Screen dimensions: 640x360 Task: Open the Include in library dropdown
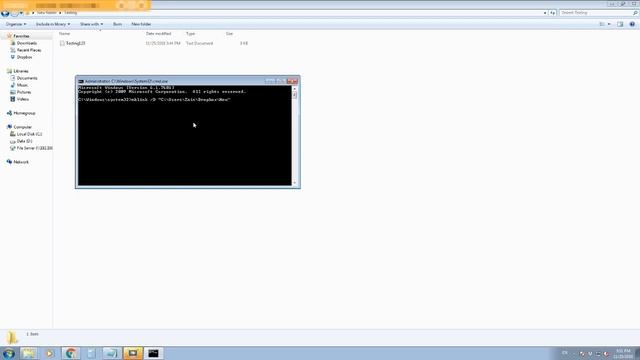point(53,24)
